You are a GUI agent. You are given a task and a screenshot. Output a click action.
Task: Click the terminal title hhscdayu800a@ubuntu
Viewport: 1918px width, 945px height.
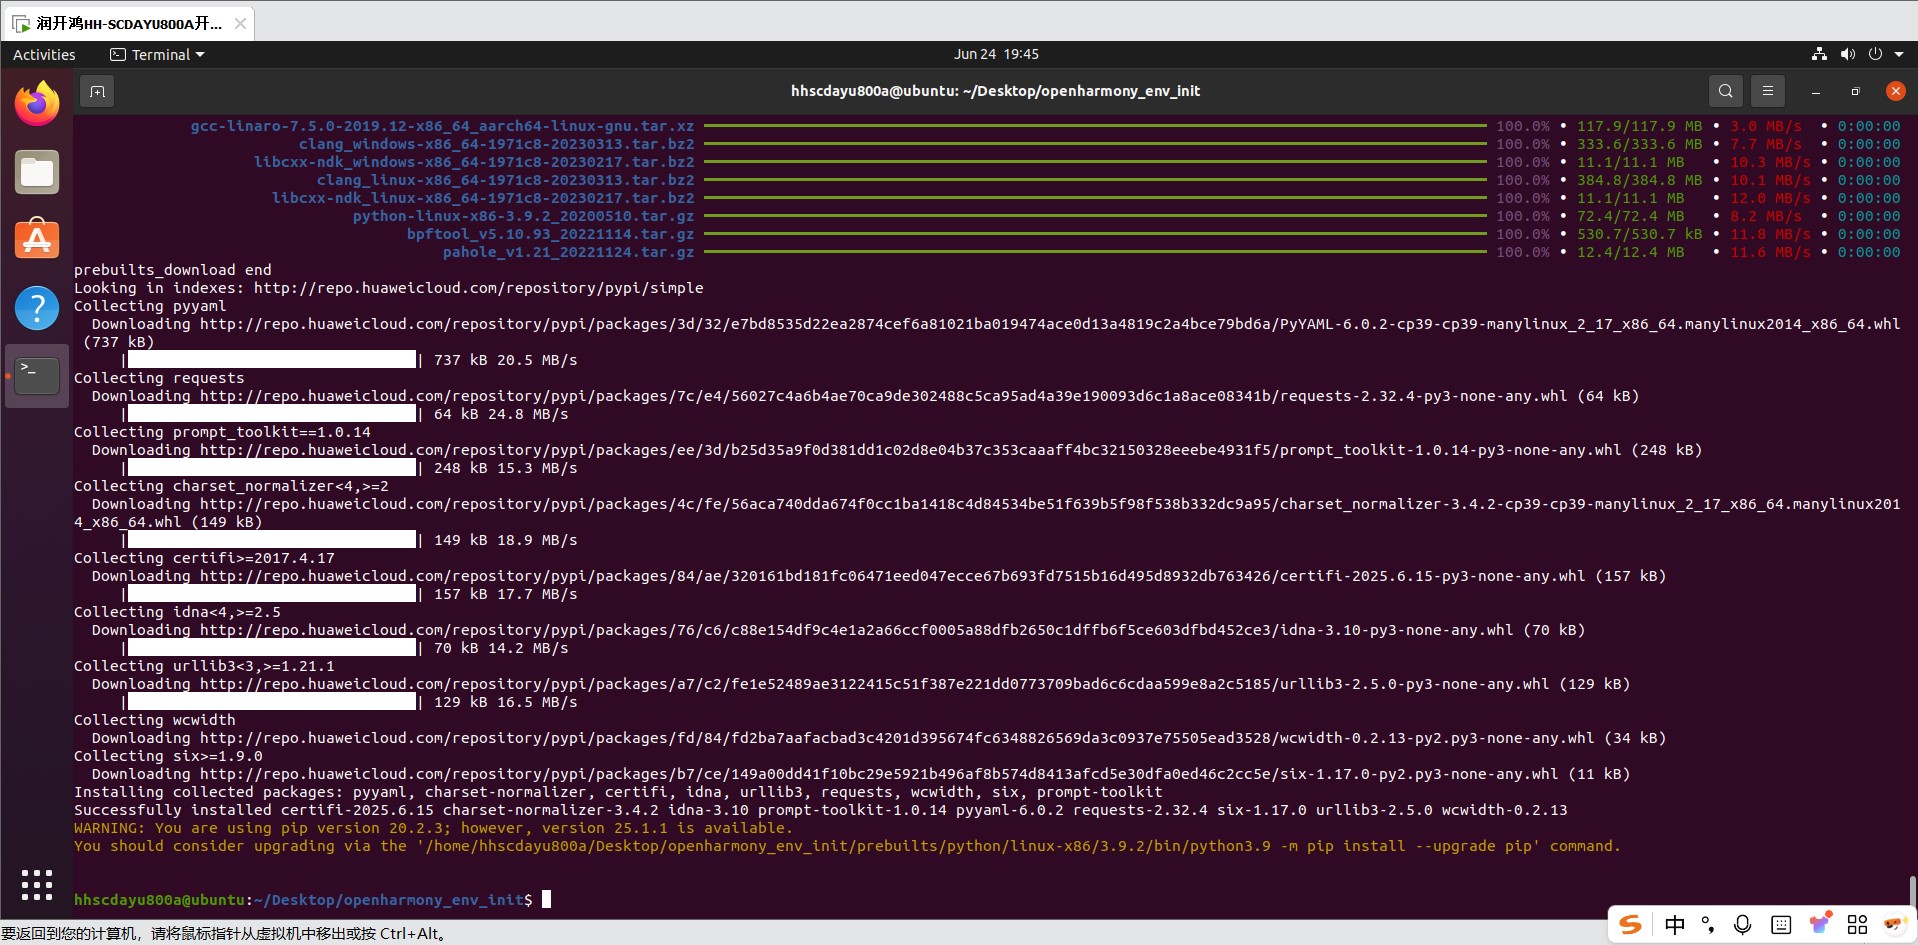[x=995, y=91]
